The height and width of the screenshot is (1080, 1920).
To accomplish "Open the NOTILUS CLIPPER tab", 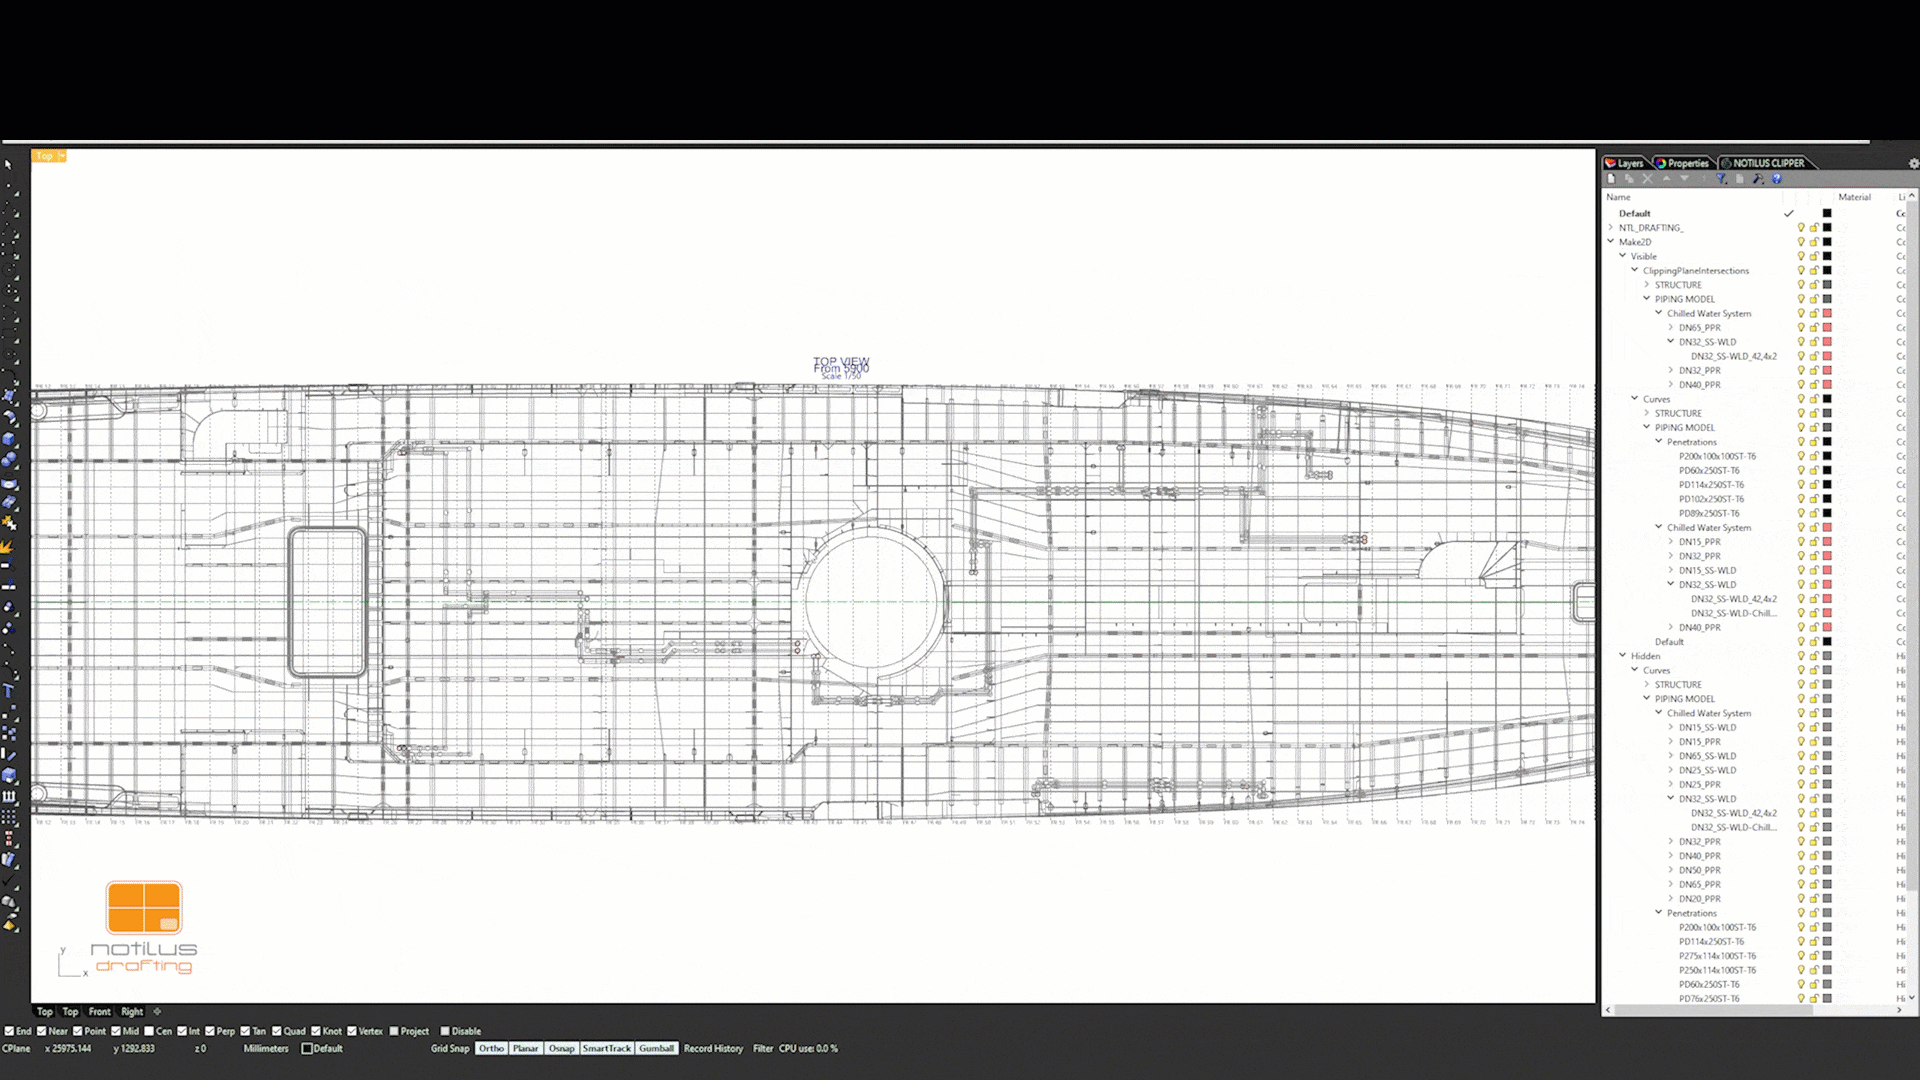I will (1763, 163).
